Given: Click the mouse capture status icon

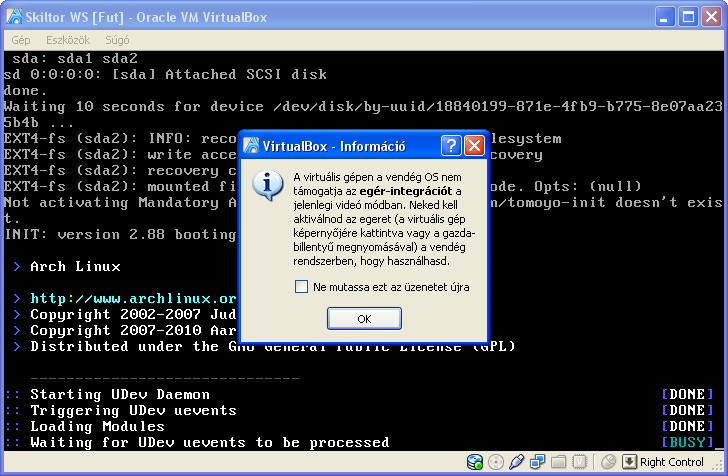Looking at the screenshot, I should pyautogui.click(x=608, y=462).
